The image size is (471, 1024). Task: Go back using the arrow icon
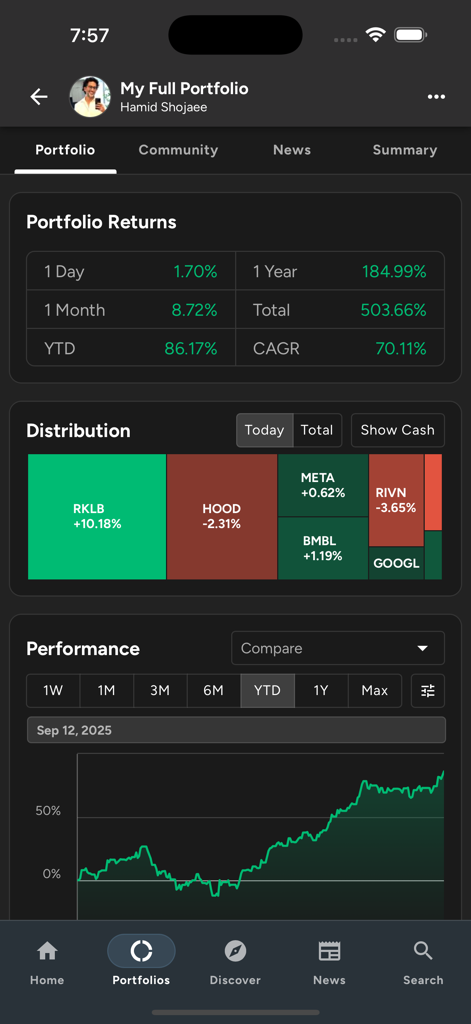[x=39, y=97]
